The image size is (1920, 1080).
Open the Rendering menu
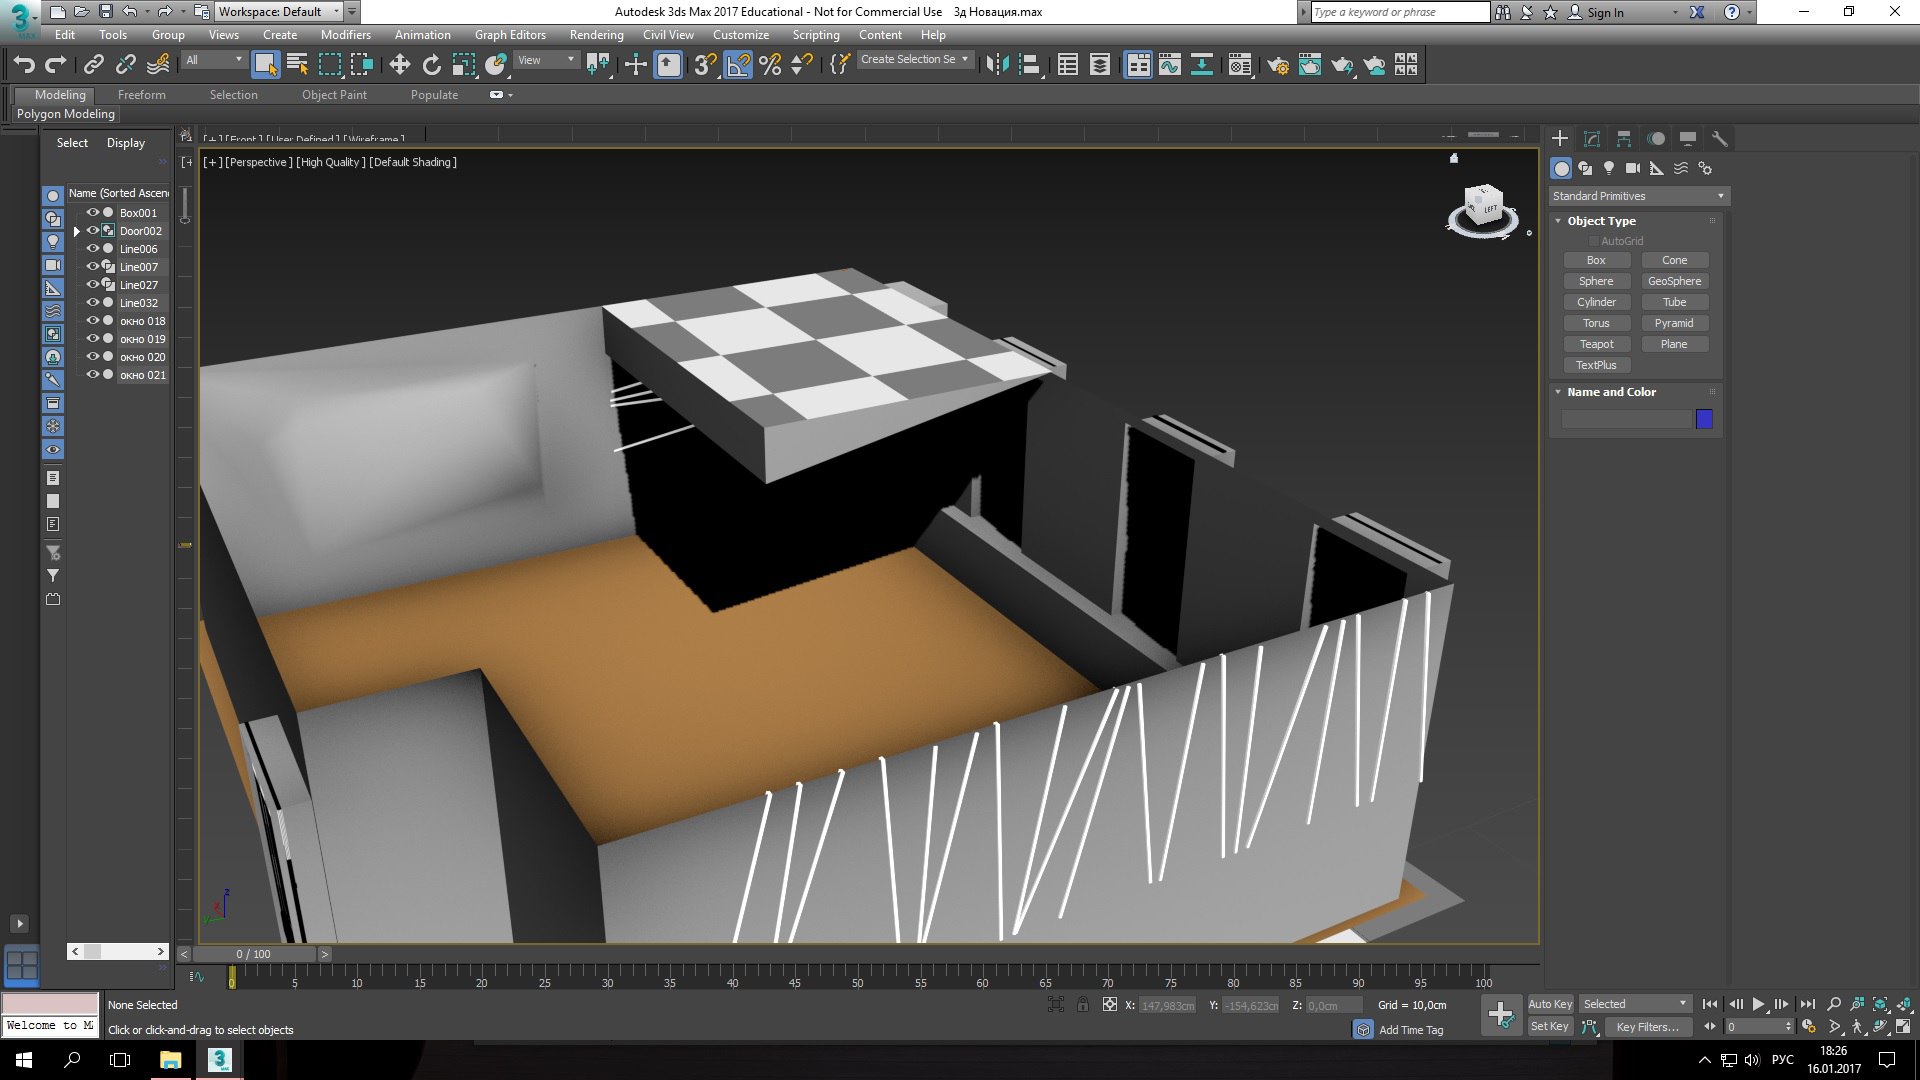[596, 35]
